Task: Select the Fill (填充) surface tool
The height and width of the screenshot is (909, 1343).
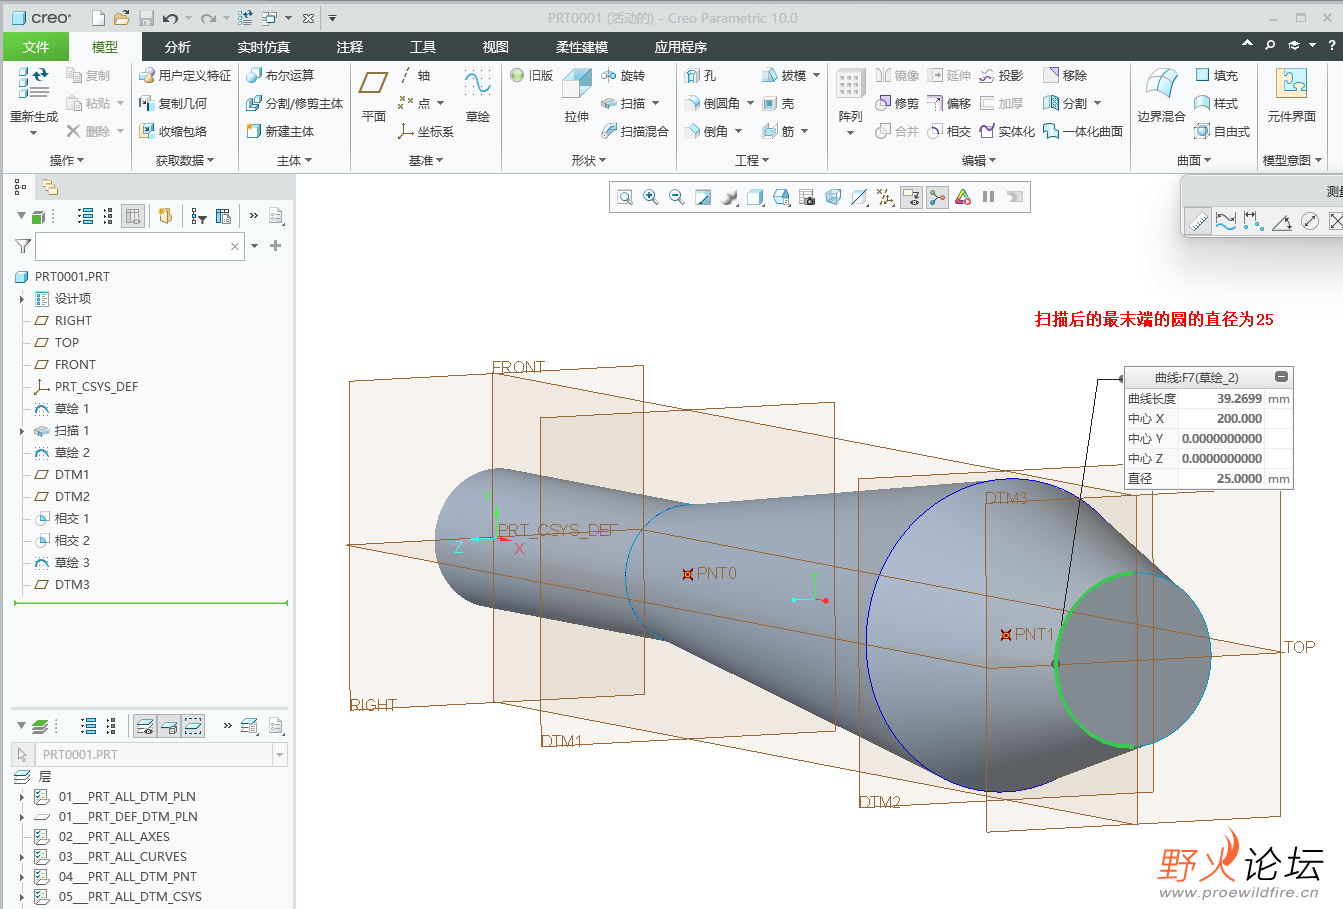Action: pos(1216,75)
